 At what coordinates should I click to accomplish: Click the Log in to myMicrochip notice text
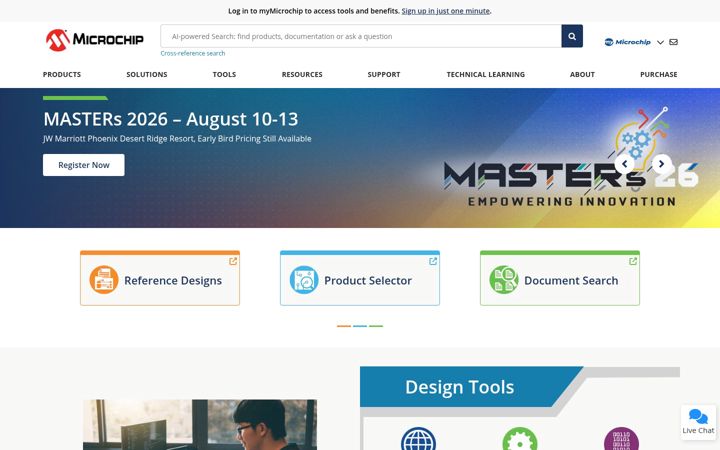[x=314, y=11]
